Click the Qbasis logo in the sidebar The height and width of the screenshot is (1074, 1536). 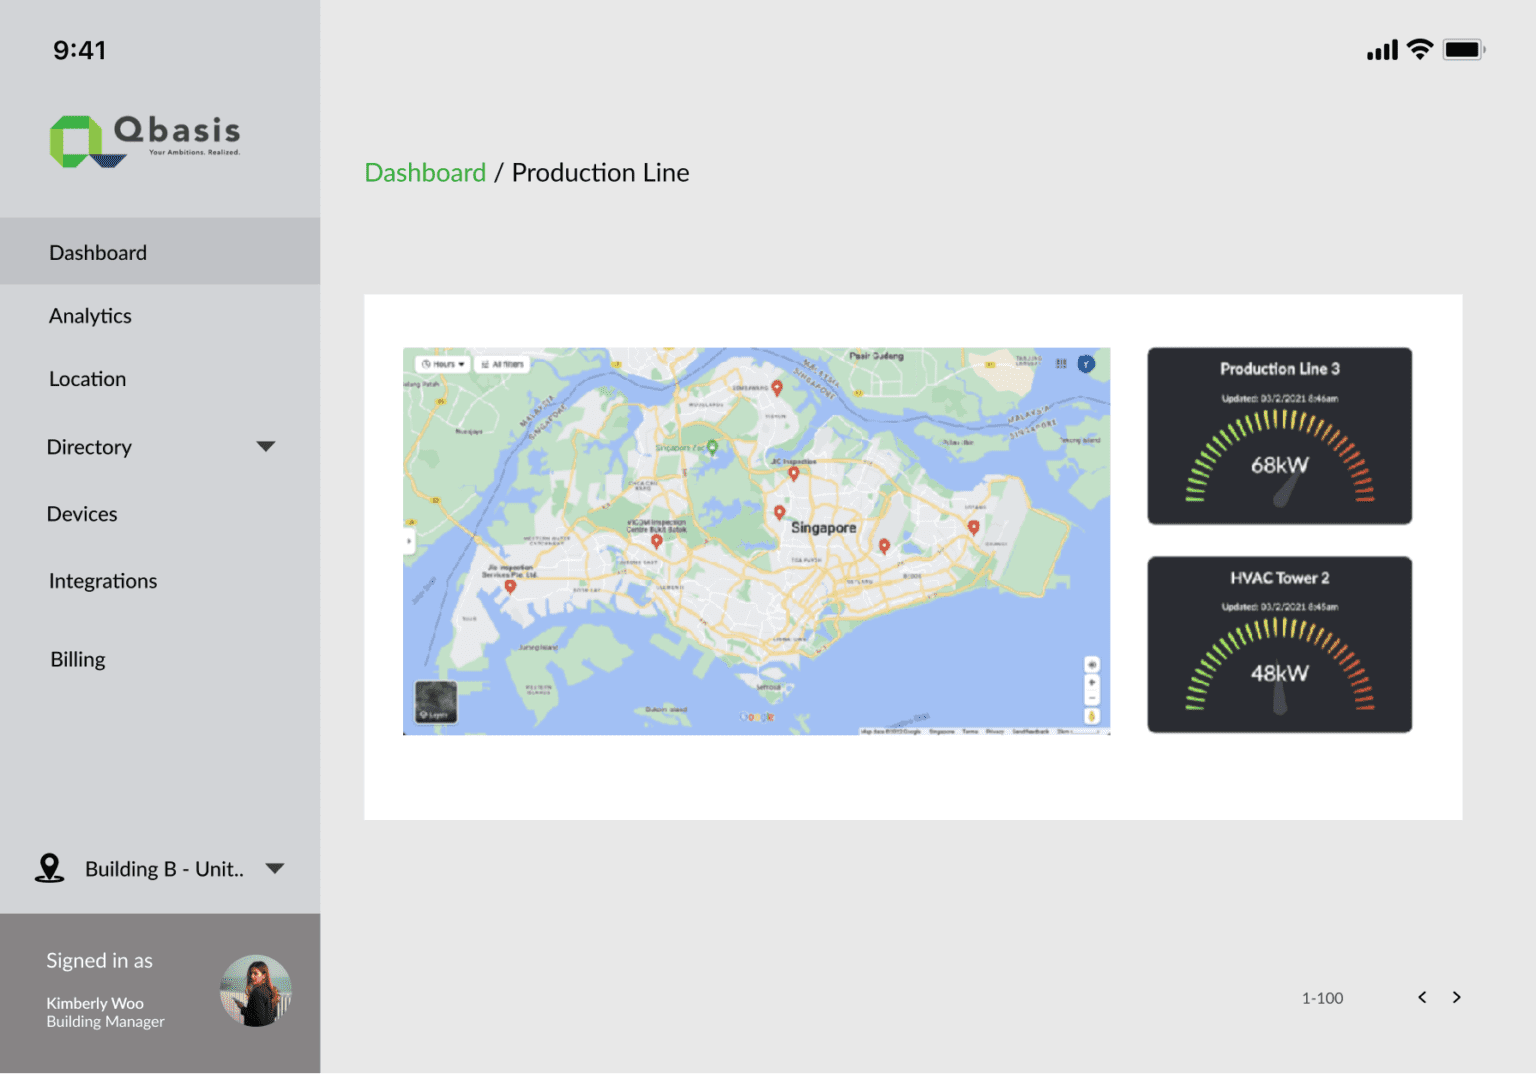144,138
